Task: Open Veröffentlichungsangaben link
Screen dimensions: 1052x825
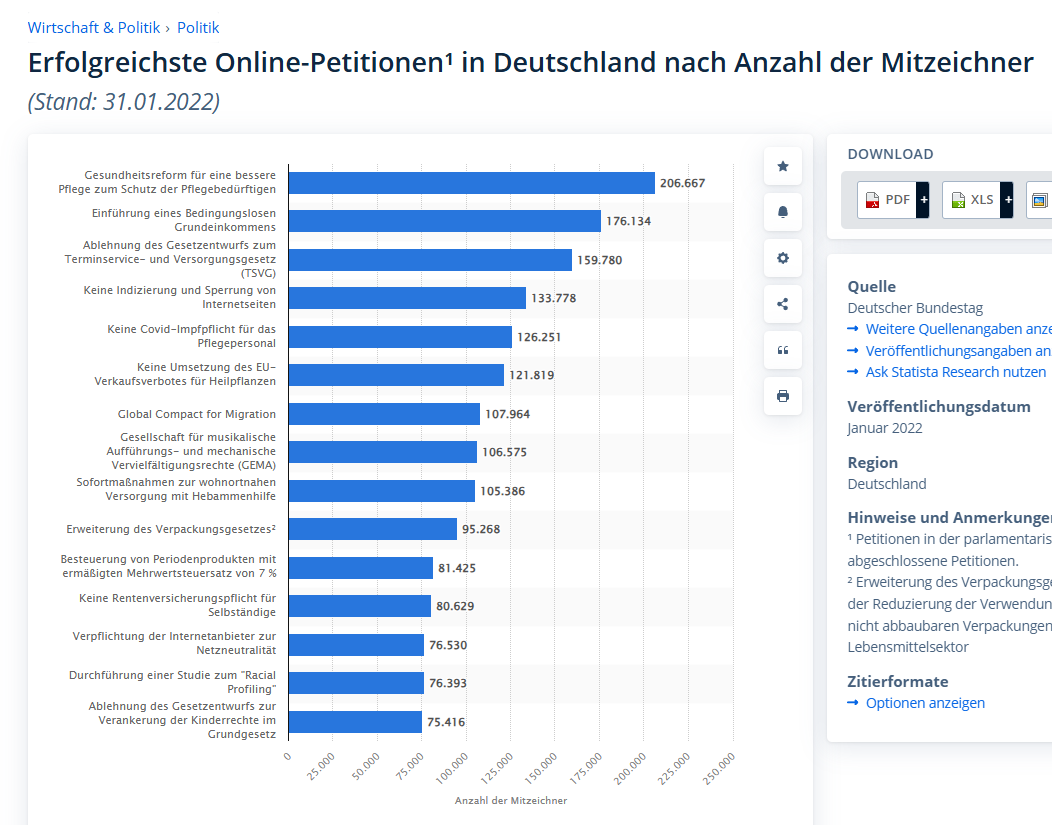Action: [x=958, y=351]
